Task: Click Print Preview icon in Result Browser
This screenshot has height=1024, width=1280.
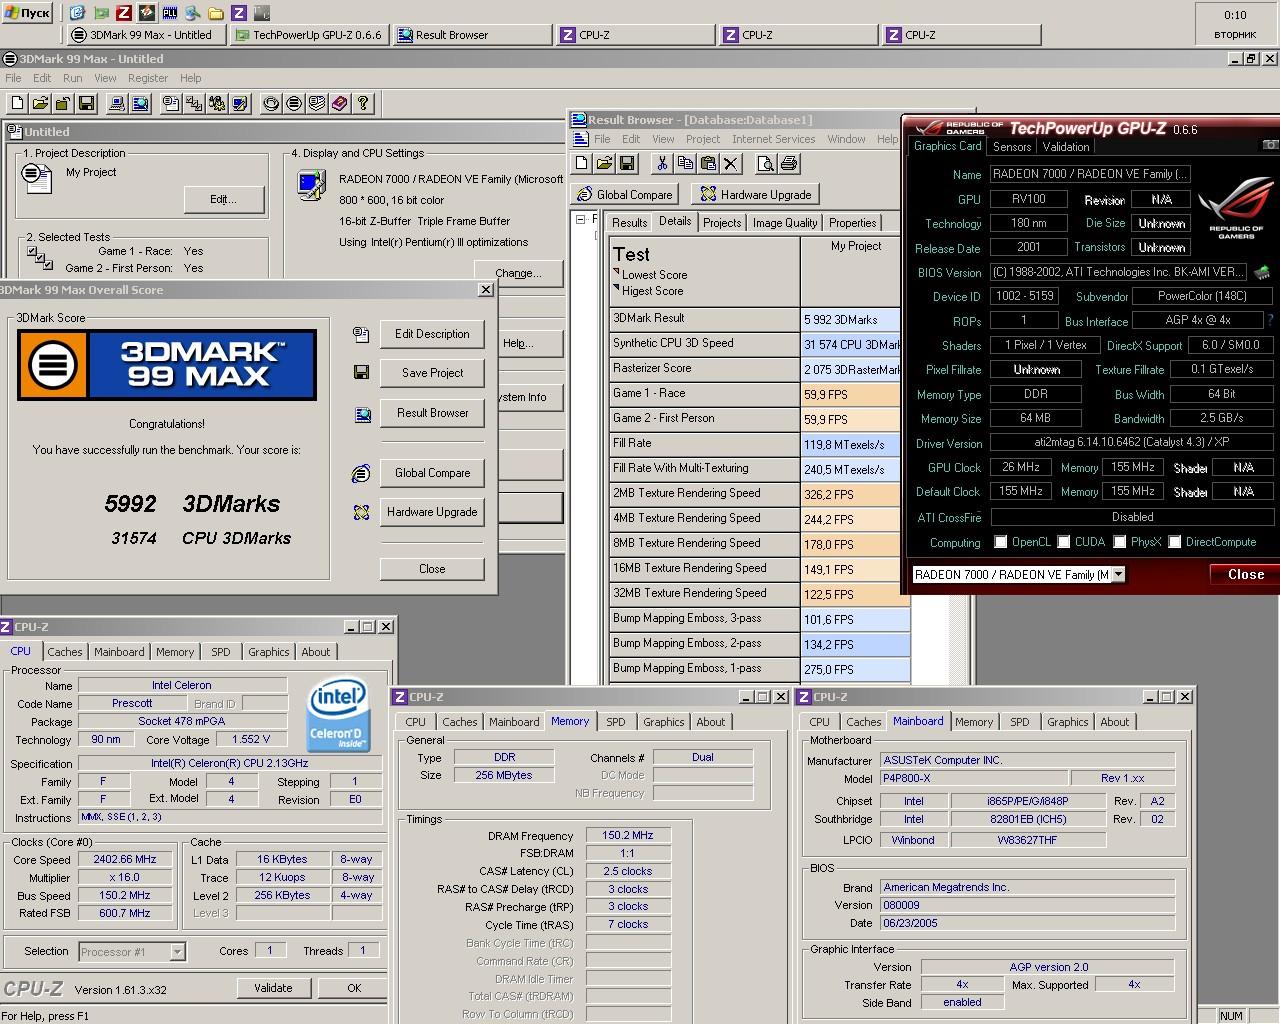Action: (766, 164)
